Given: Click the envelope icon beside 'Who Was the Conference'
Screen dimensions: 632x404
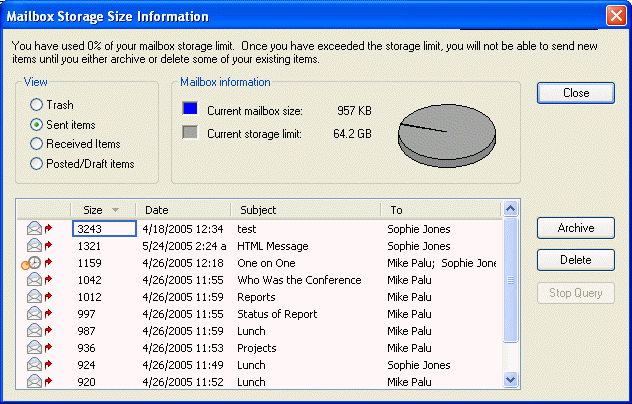Looking at the screenshot, I should (x=34, y=280).
